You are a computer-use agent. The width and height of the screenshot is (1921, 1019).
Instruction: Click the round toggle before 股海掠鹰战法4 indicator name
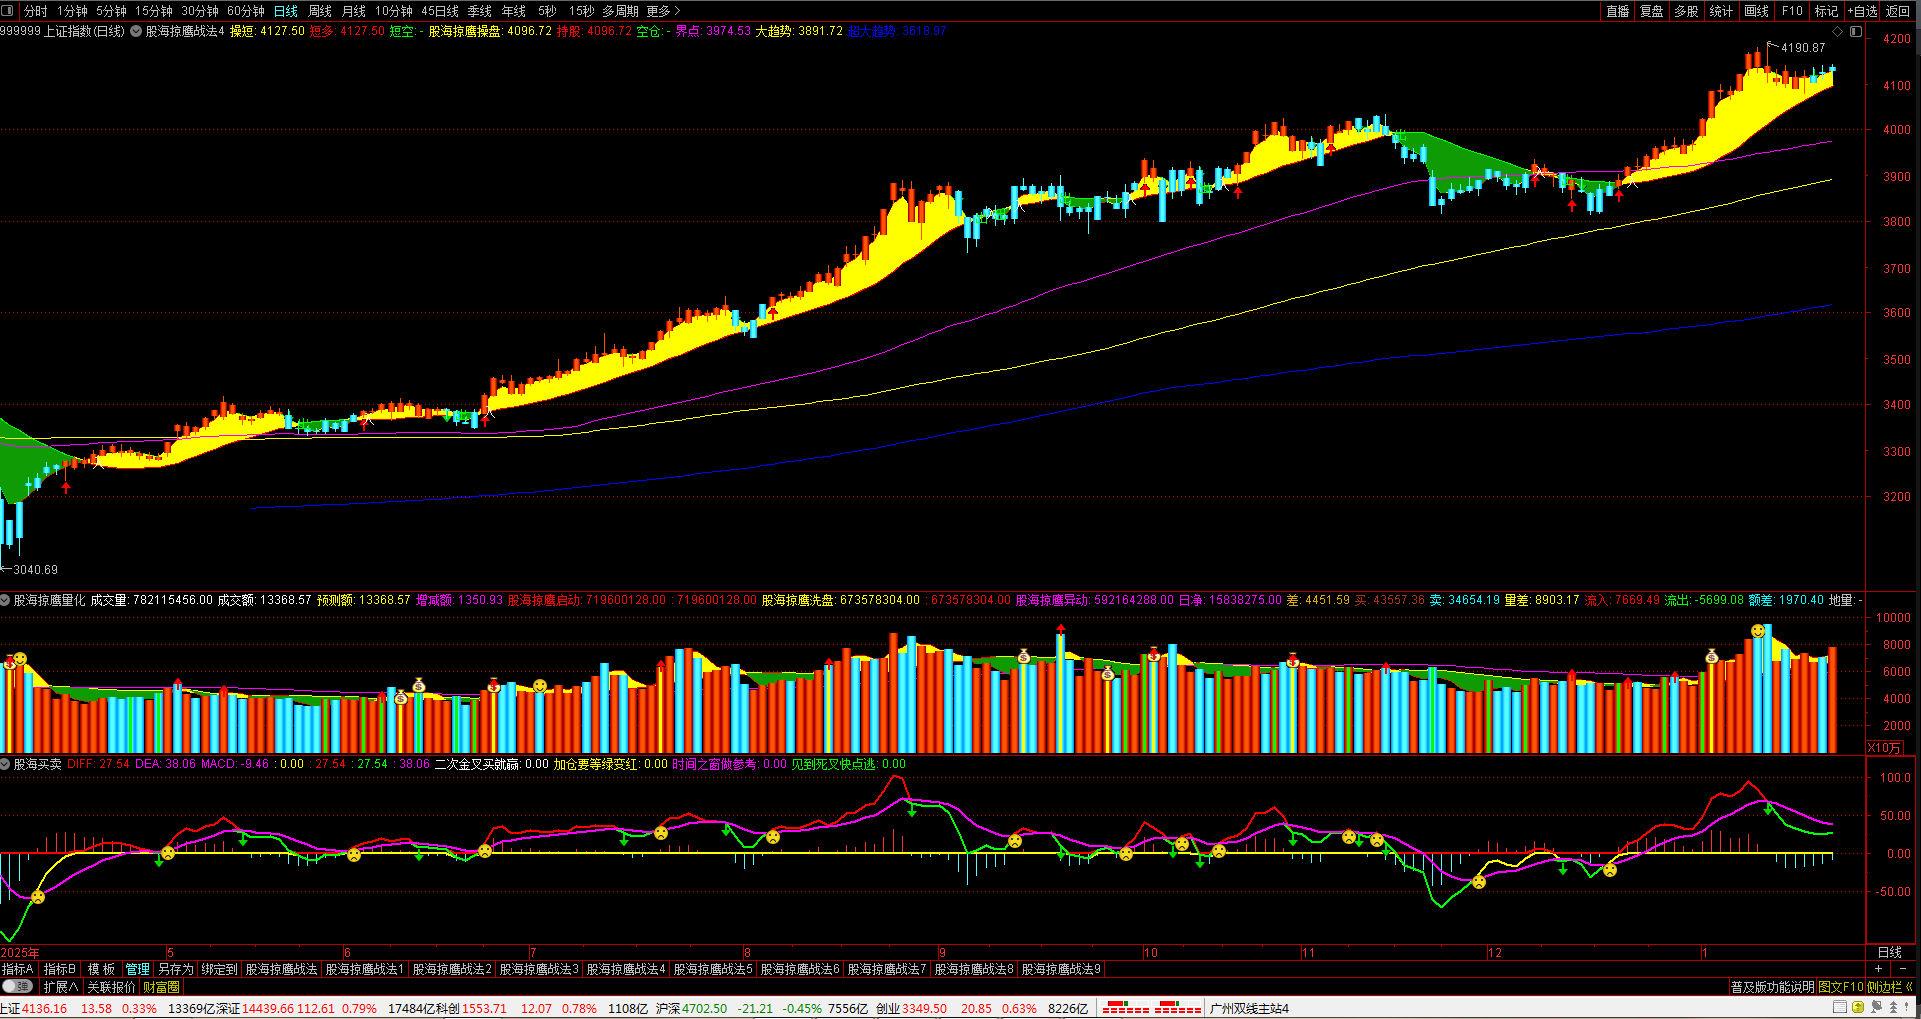[136, 31]
